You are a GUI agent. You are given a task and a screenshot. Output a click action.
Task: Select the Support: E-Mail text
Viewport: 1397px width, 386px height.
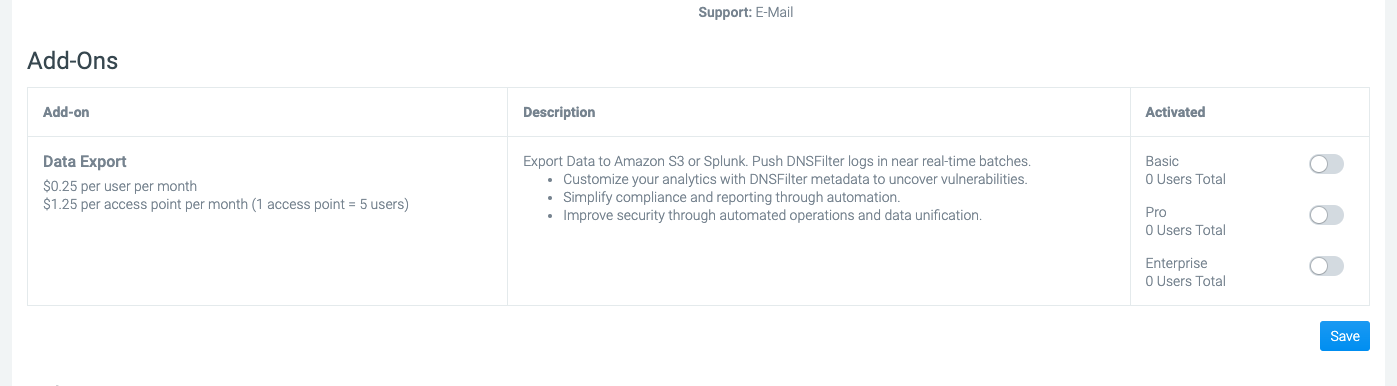tap(746, 13)
